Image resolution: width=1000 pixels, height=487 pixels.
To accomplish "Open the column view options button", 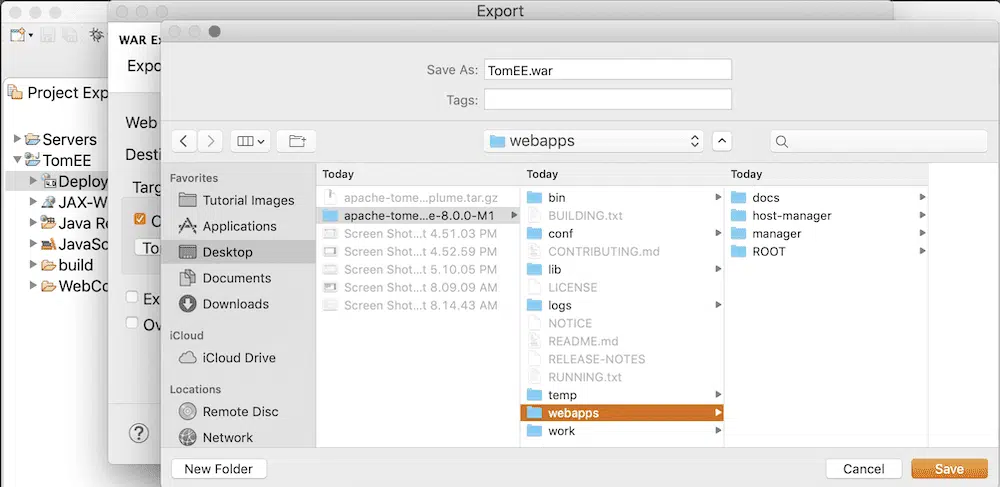I will click(x=249, y=142).
